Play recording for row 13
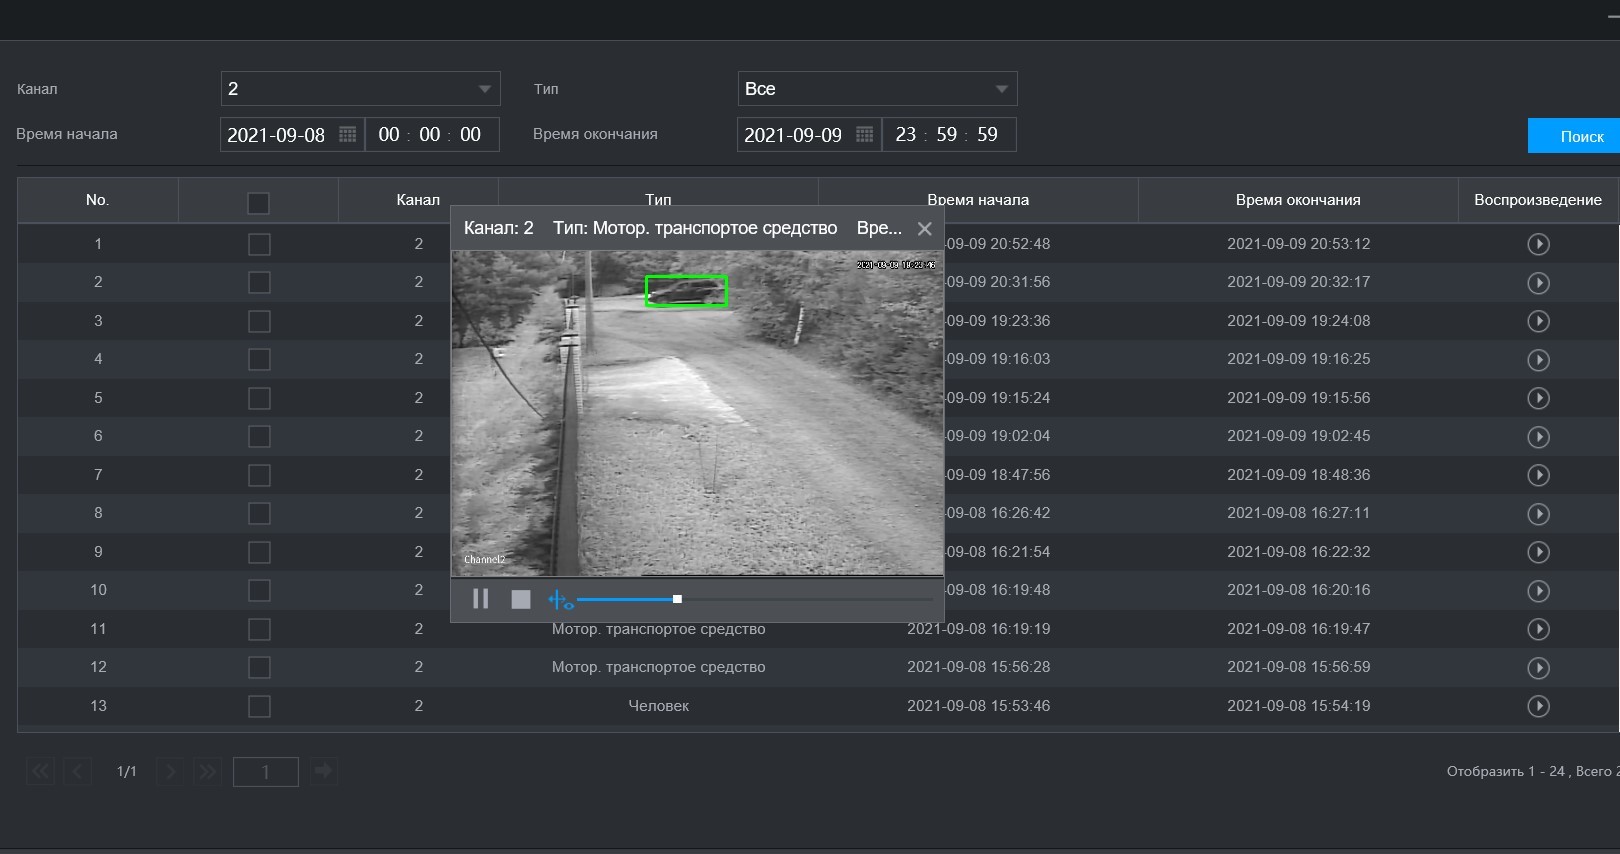 click(x=1538, y=706)
